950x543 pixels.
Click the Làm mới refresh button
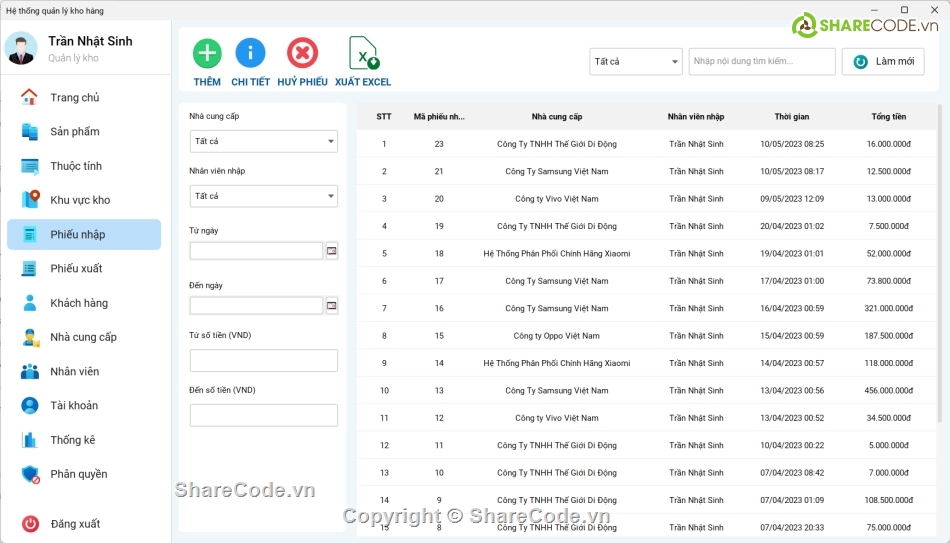coord(883,62)
